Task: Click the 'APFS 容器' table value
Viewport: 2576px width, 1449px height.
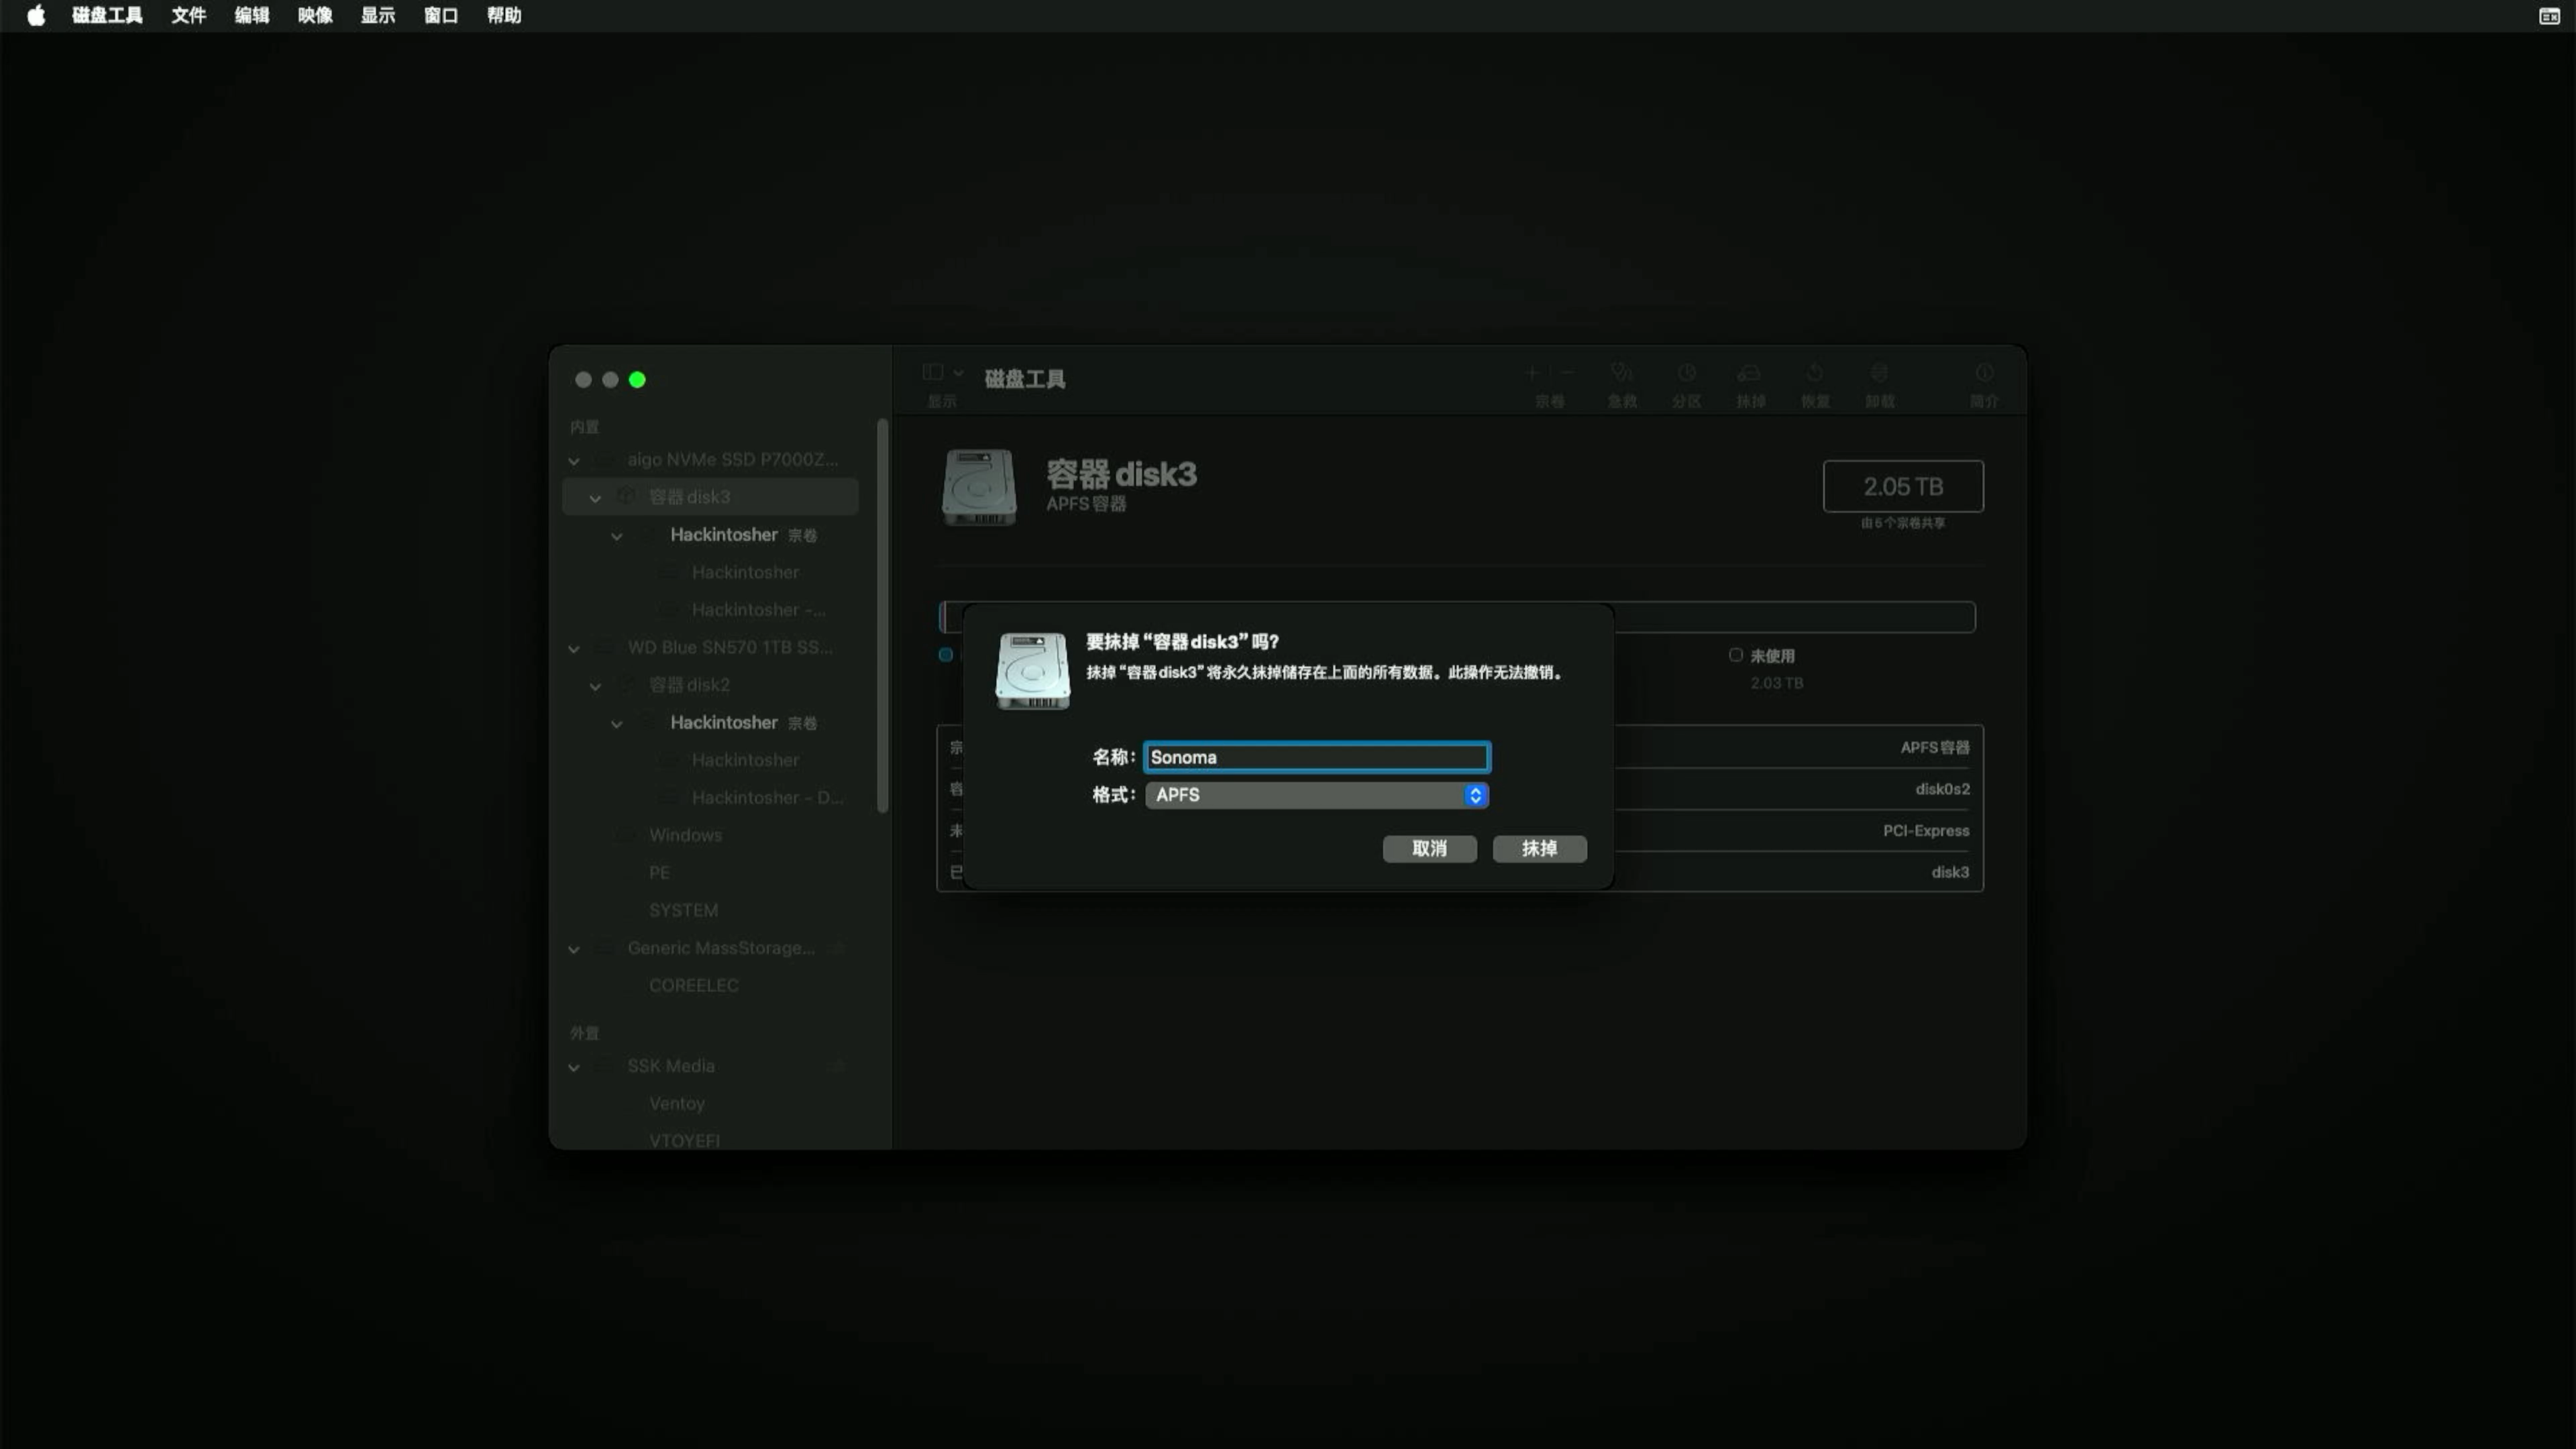Action: coord(1934,747)
